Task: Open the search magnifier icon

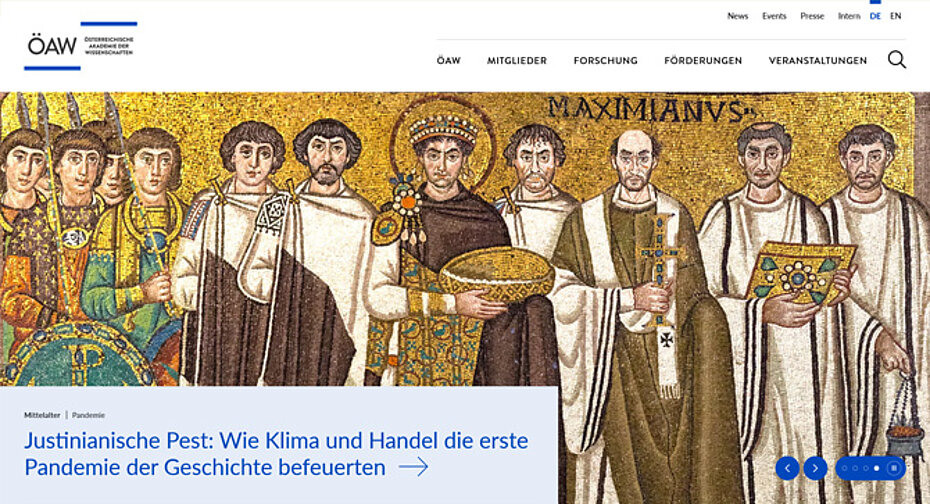Action: pyautogui.click(x=897, y=59)
